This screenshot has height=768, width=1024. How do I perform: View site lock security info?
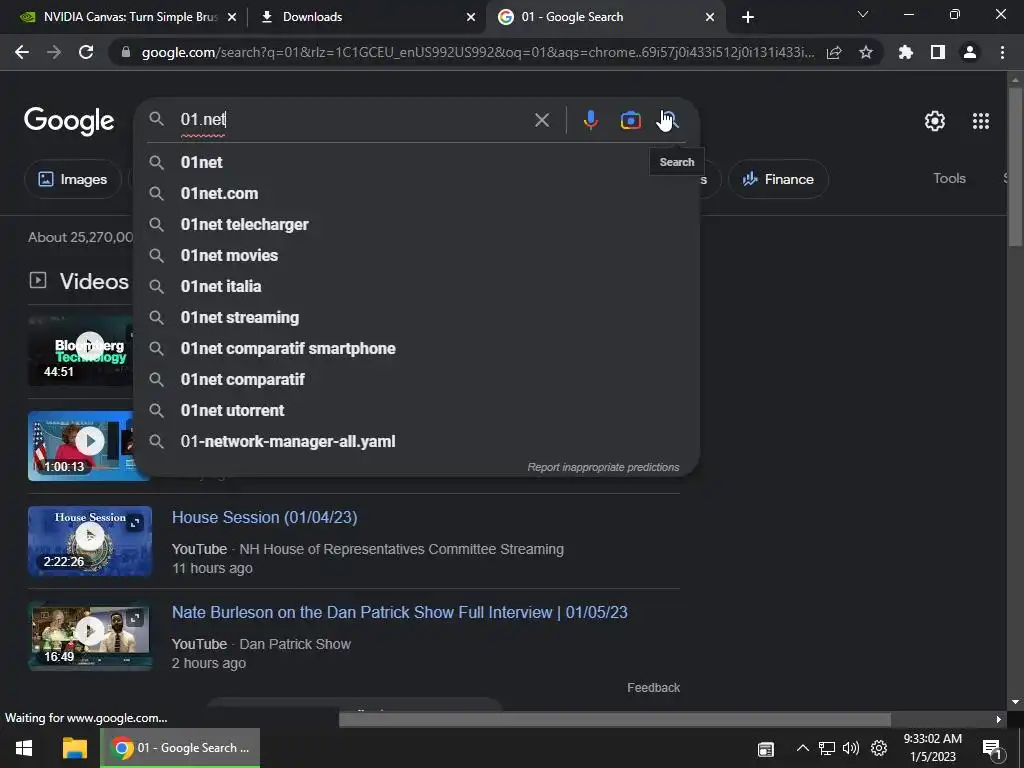pos(126,52)
